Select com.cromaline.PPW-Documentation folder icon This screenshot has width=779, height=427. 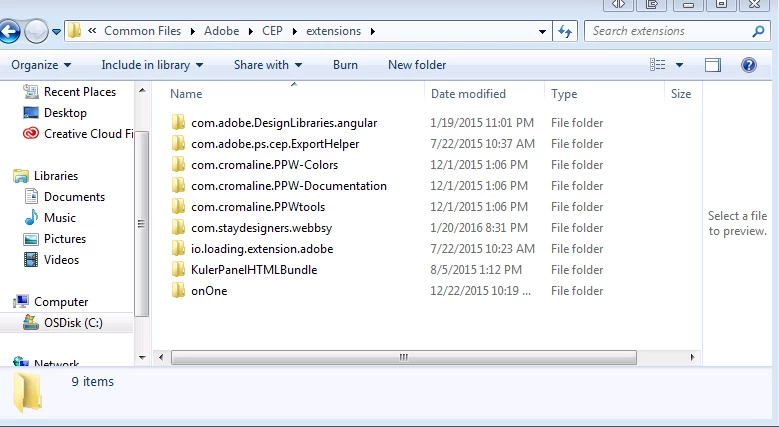click(178, 186)
